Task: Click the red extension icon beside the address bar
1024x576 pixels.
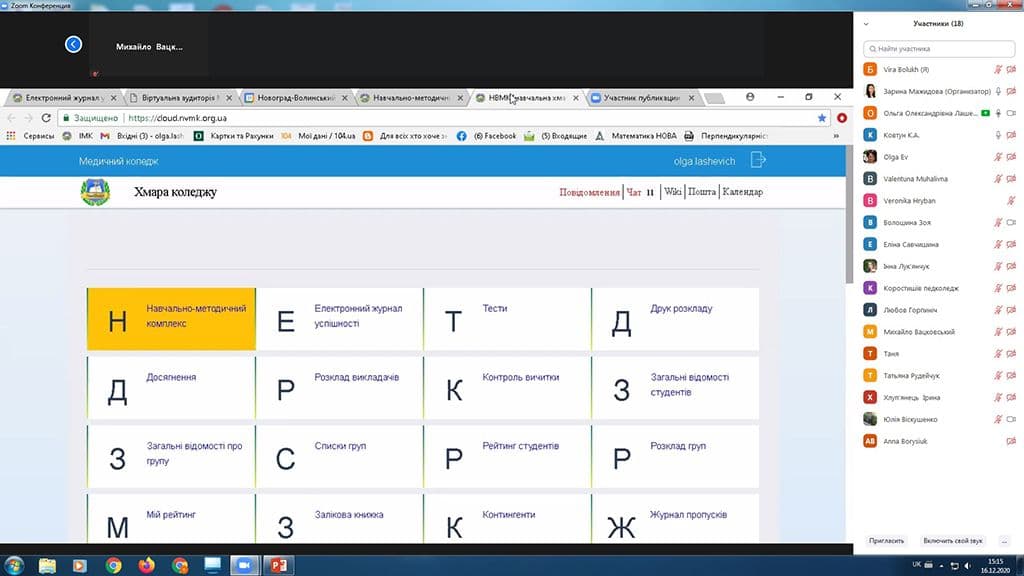Action: coord(842,118)
